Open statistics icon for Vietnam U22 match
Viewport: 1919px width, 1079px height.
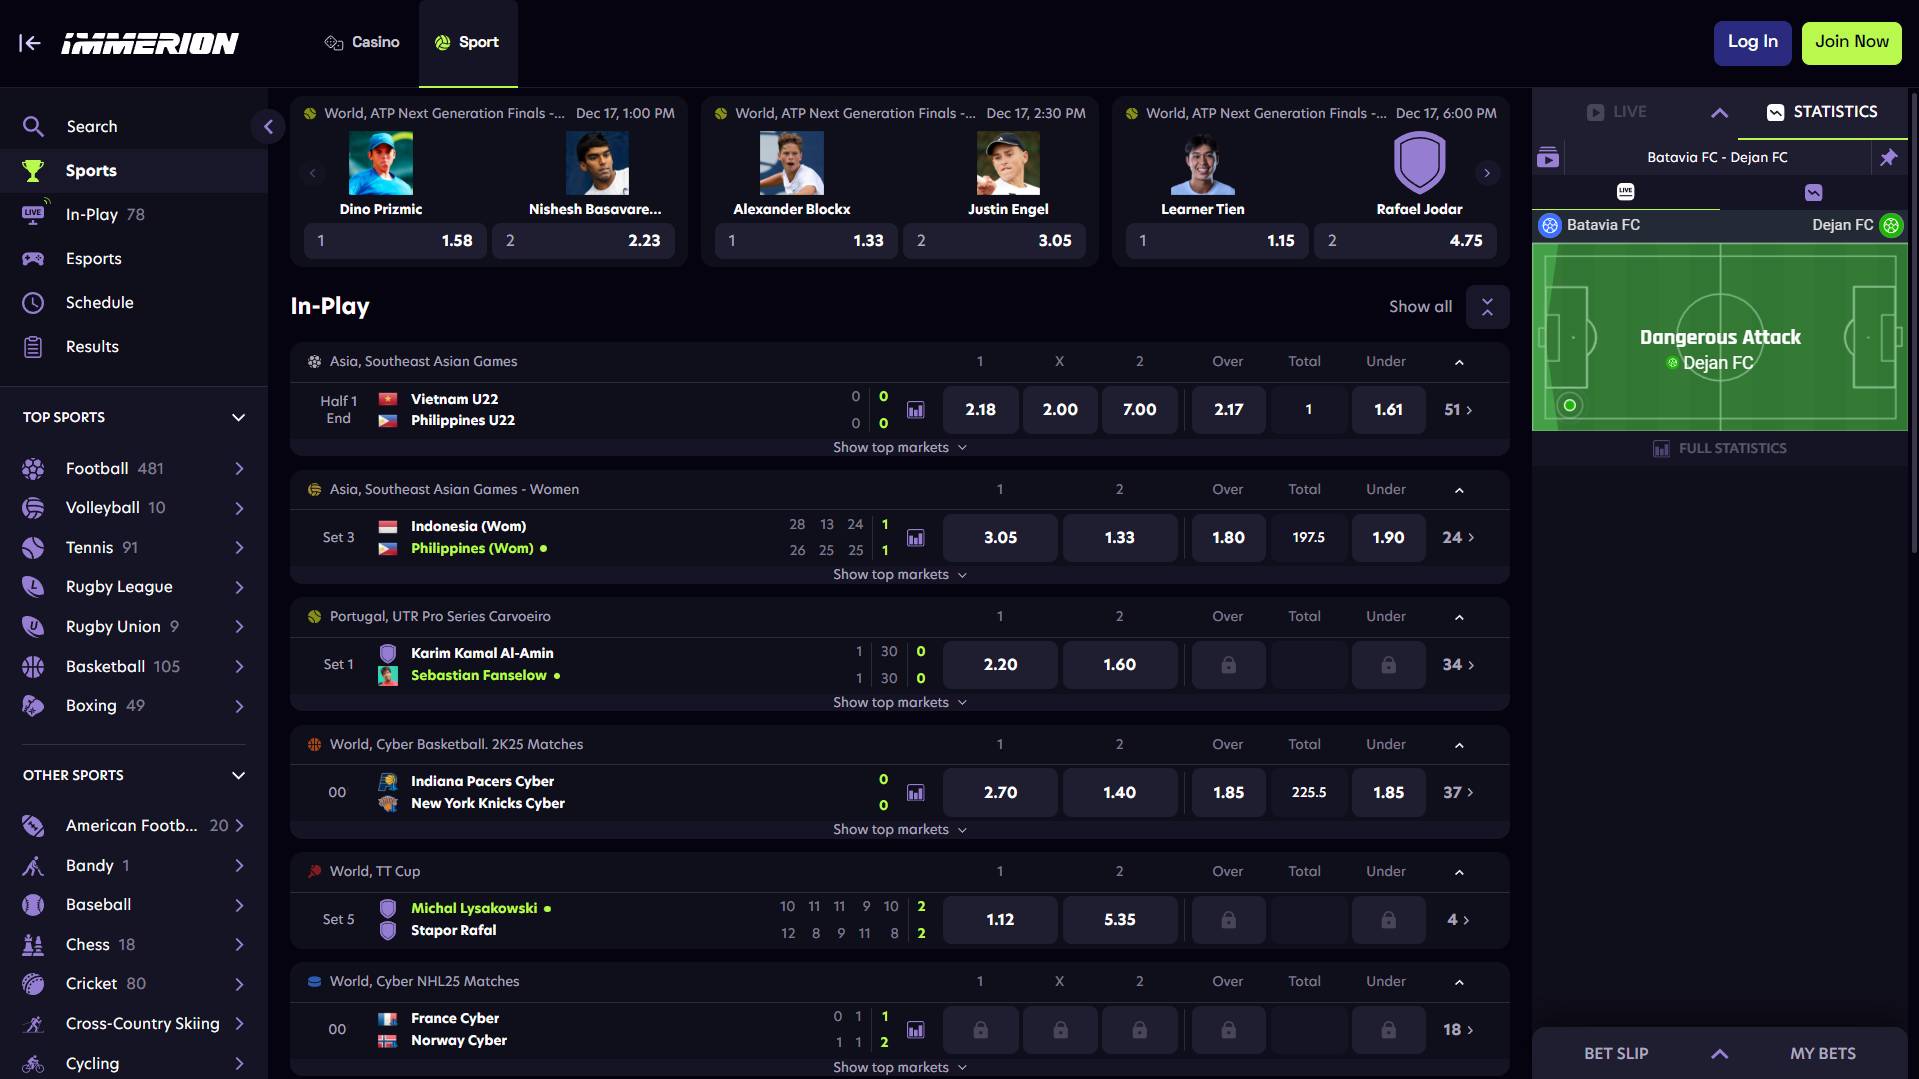pos(915,410)
